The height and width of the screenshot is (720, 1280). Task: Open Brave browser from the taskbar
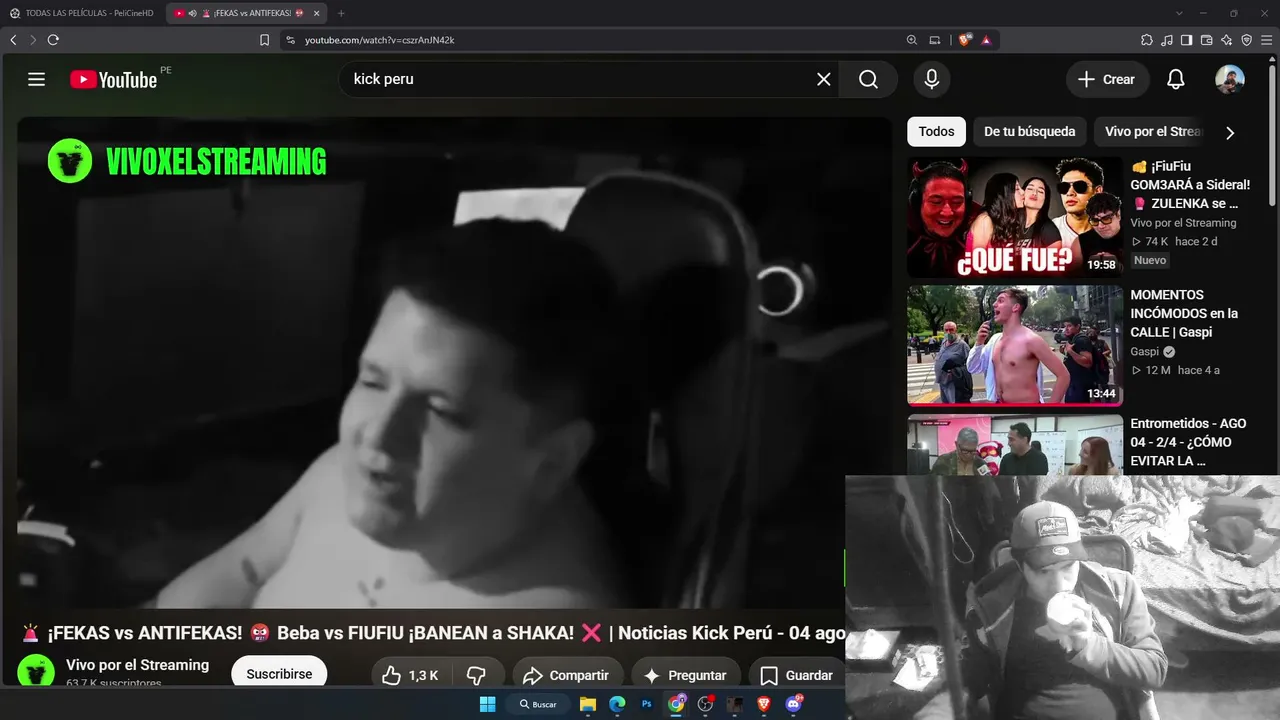(x=765, y=704)
